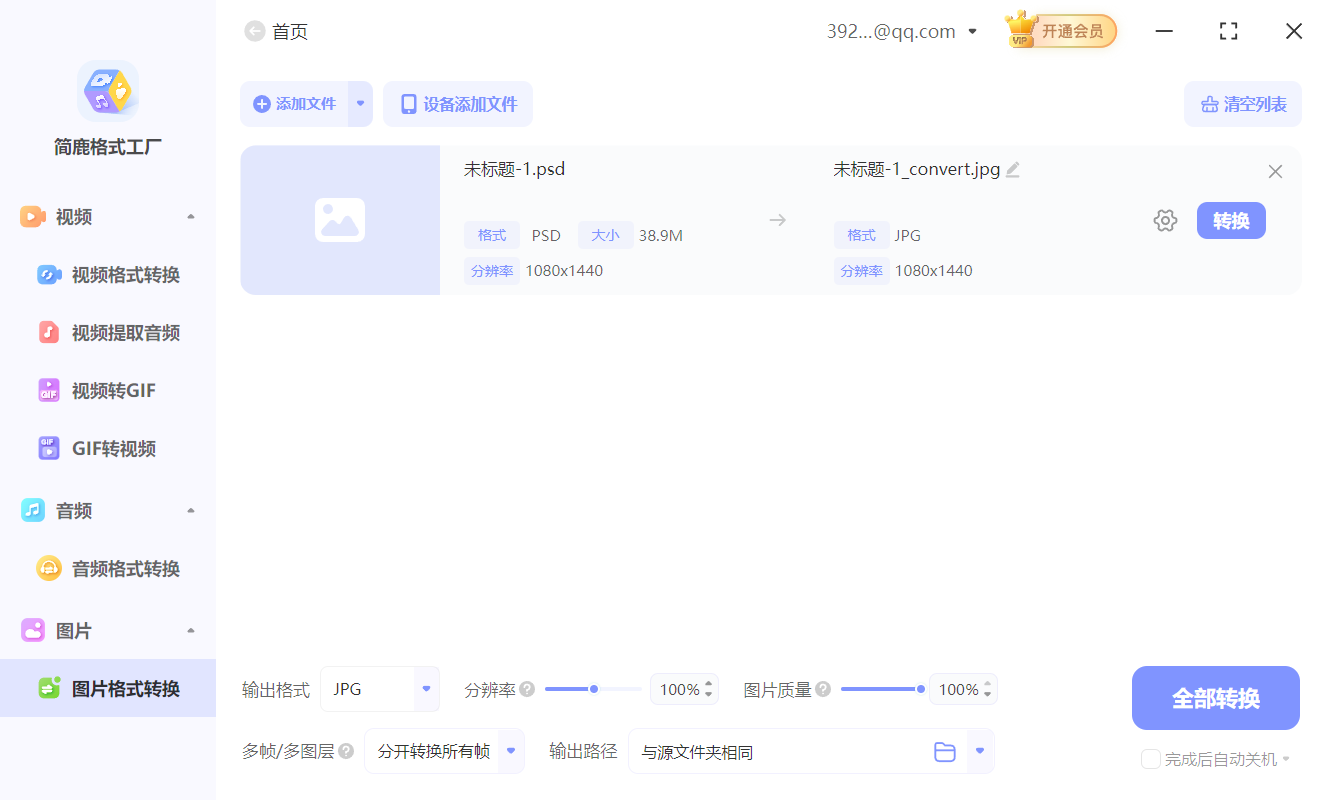Click the 全部转换 button

[1215, 698]
